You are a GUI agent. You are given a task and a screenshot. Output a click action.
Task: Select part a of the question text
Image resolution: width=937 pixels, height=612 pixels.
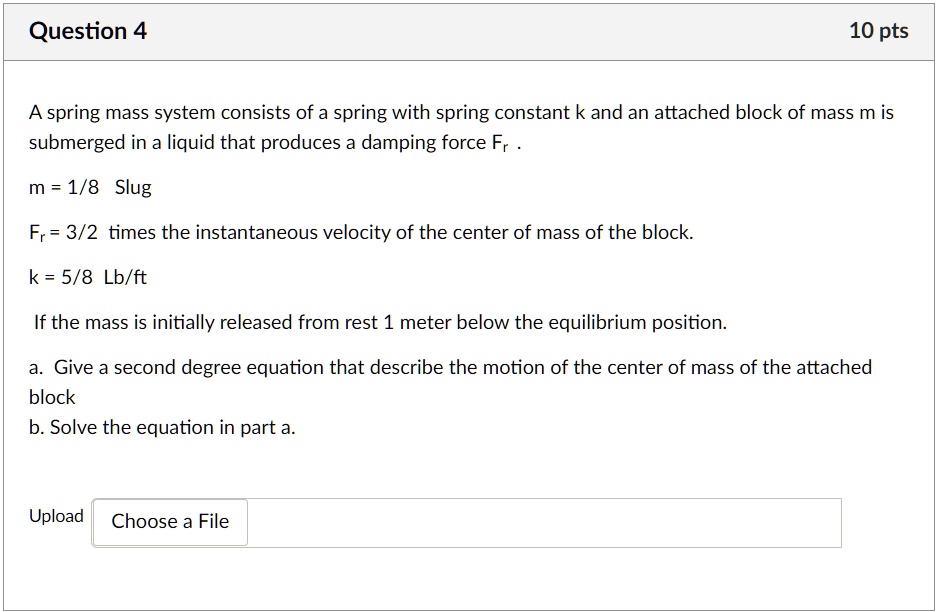coord(450,366)
